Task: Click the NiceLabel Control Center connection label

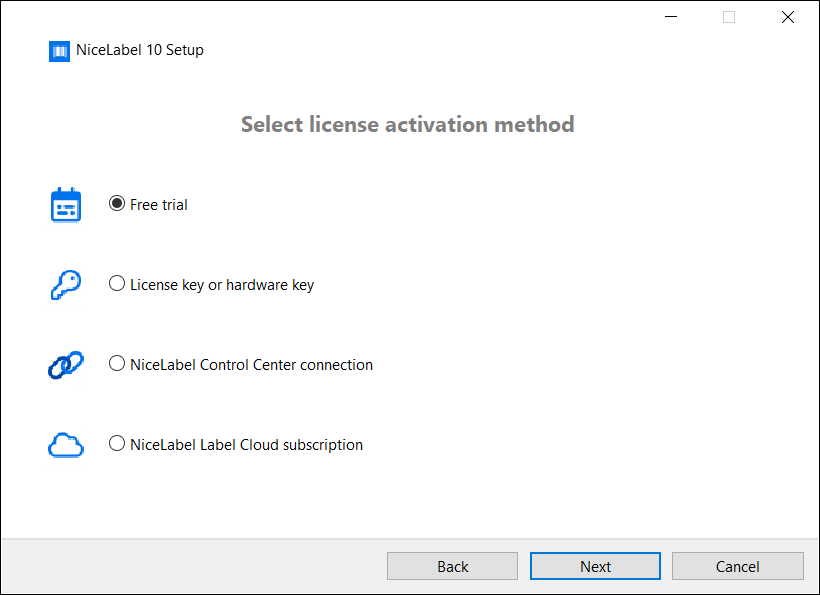Action: click(x=251, y=364)
